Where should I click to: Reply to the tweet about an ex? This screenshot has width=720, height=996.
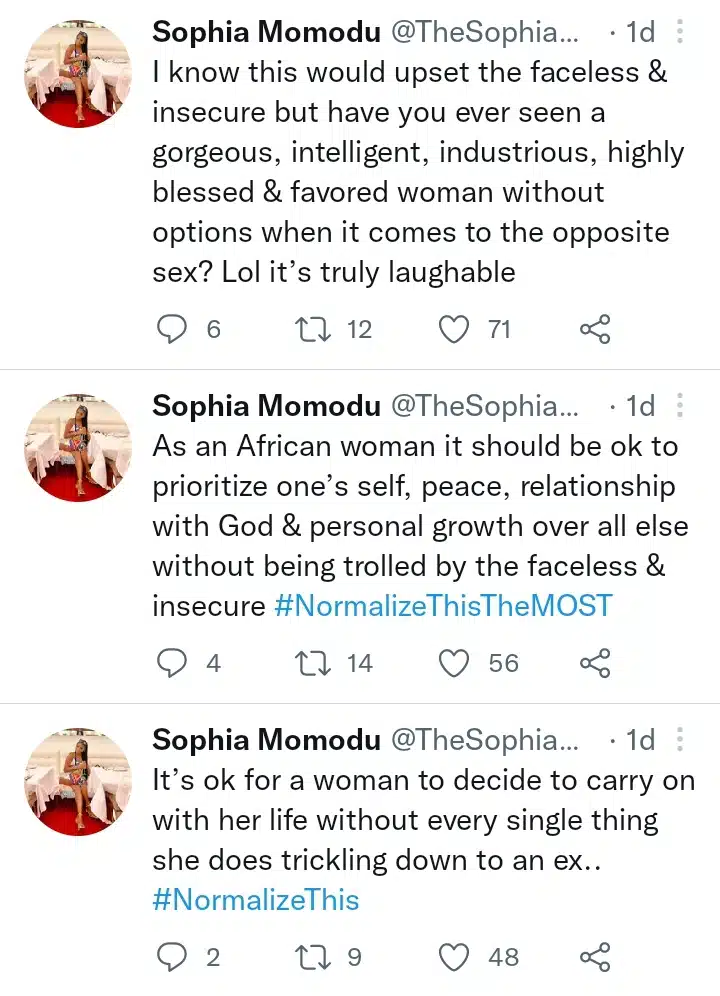tap(175, 957)
